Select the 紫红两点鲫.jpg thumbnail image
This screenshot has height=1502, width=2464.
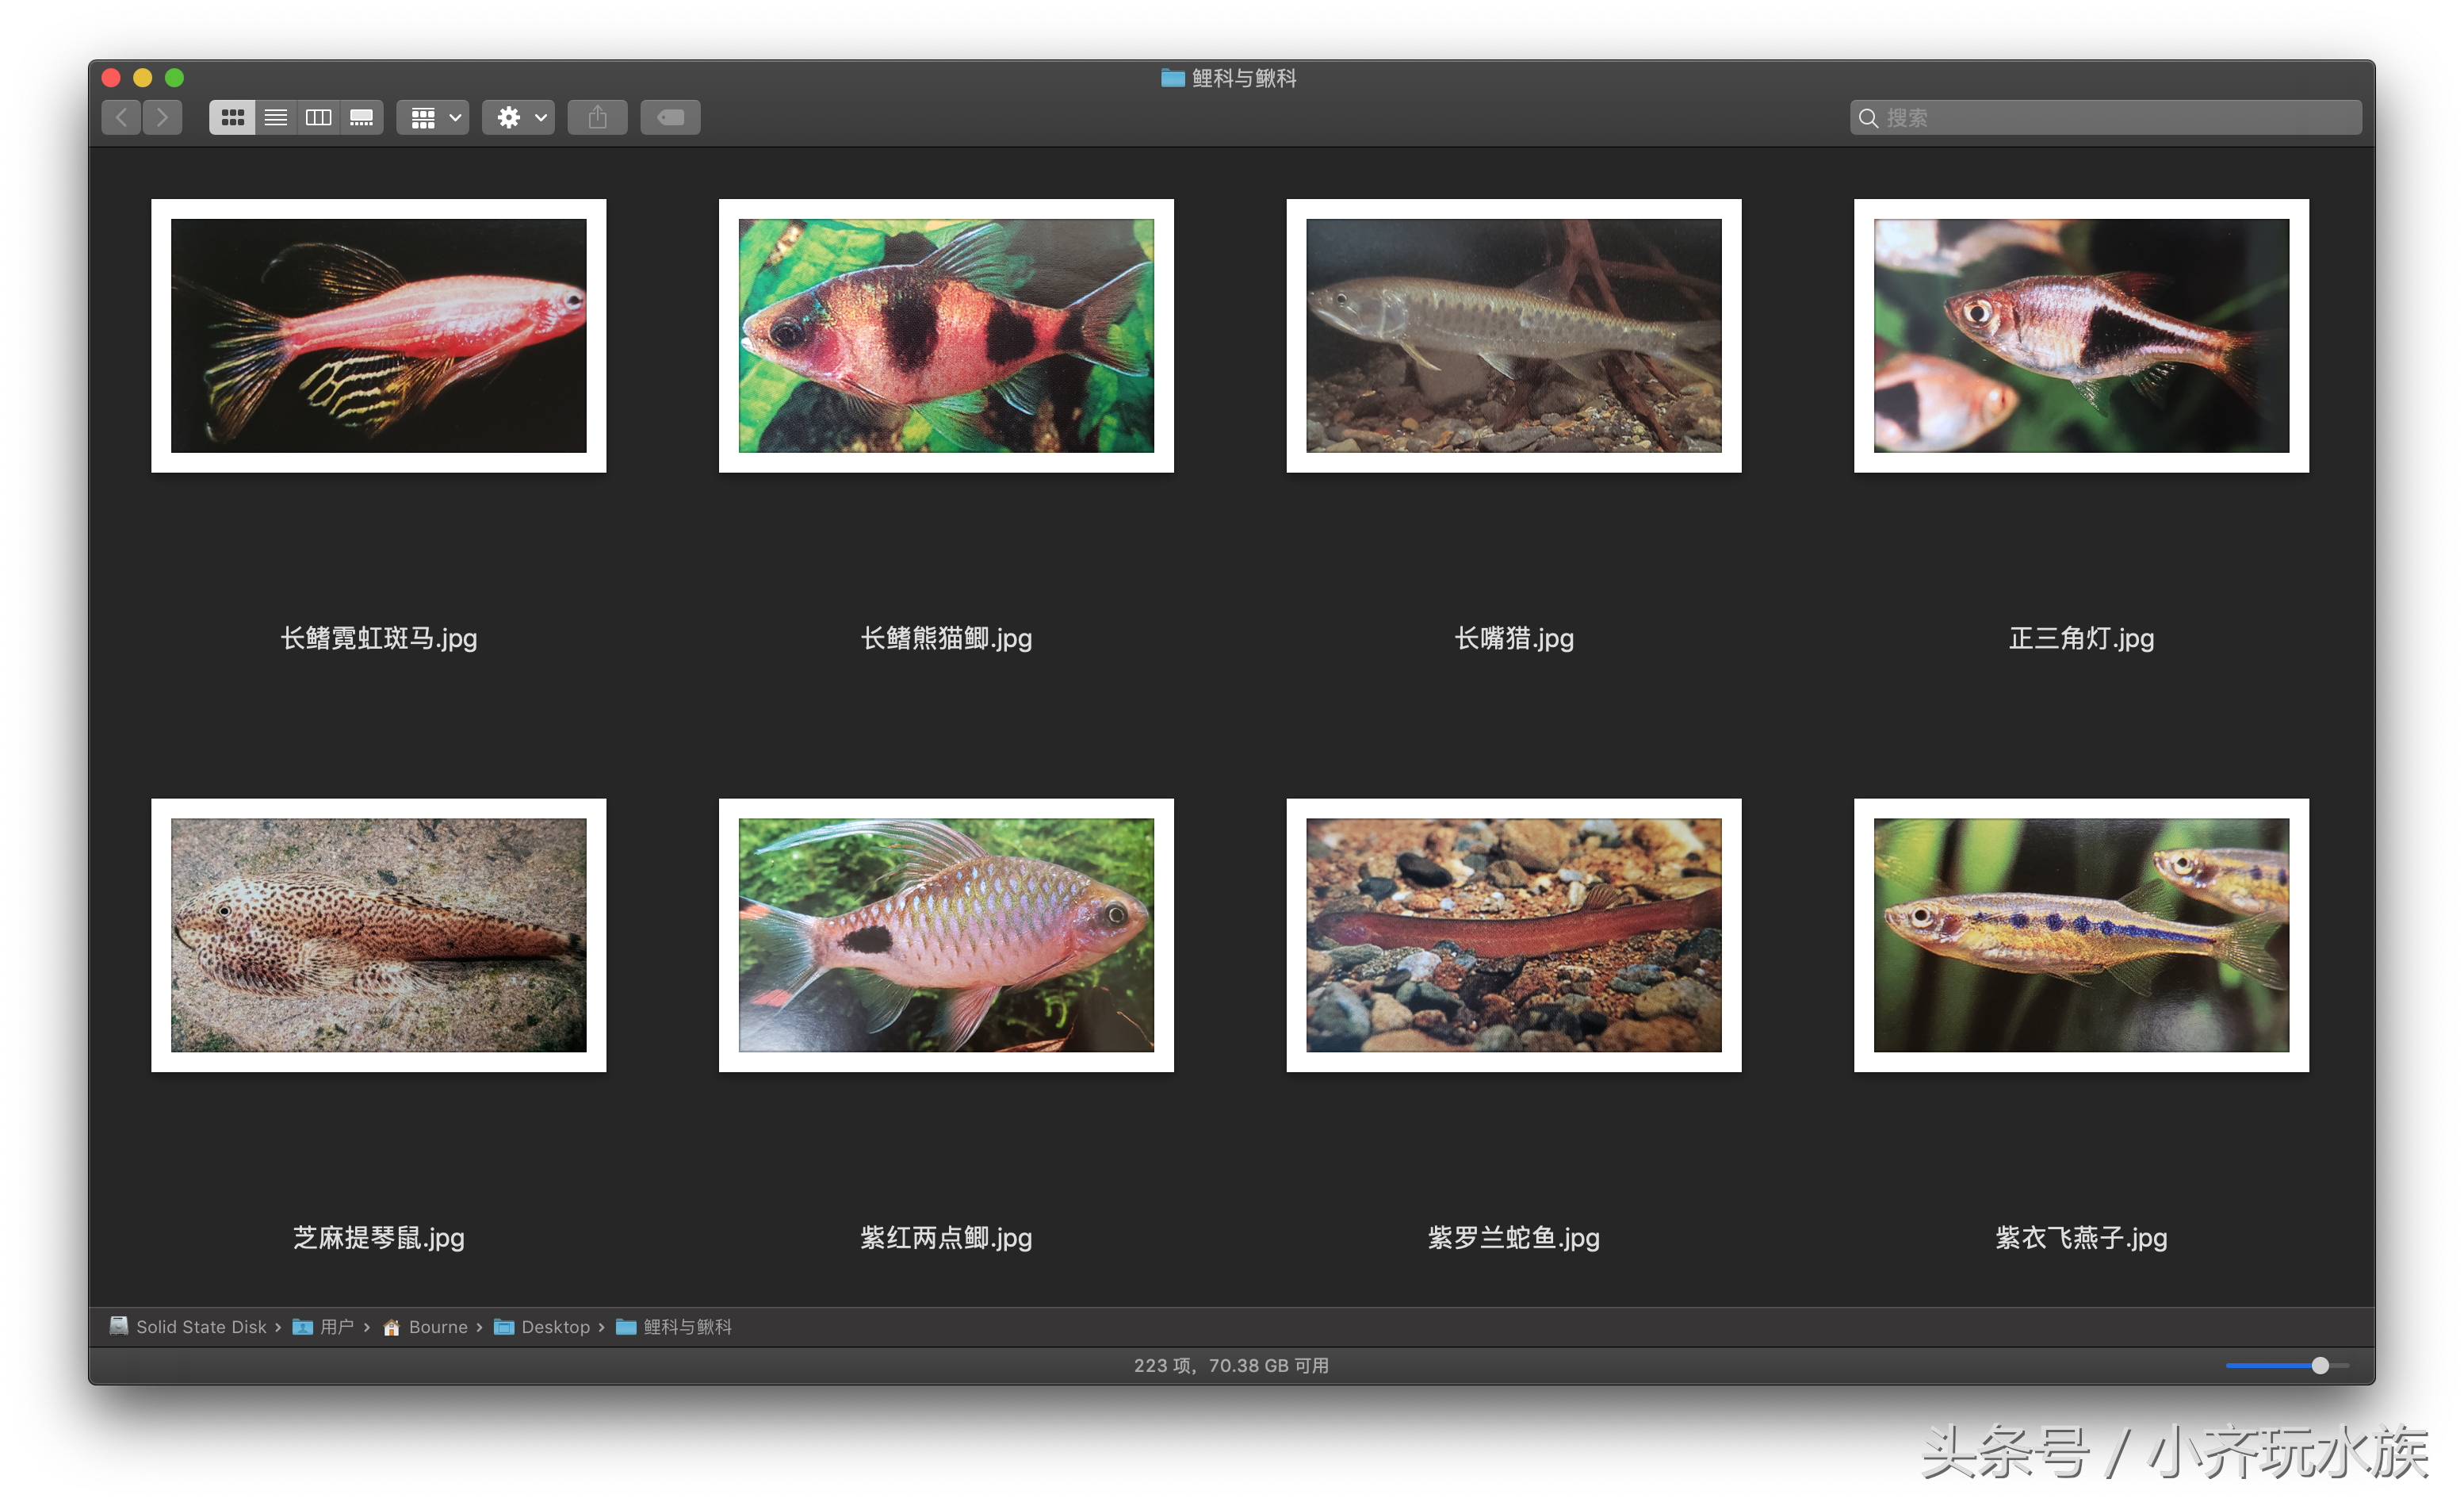pyautogui.click(x=947, y=935)
